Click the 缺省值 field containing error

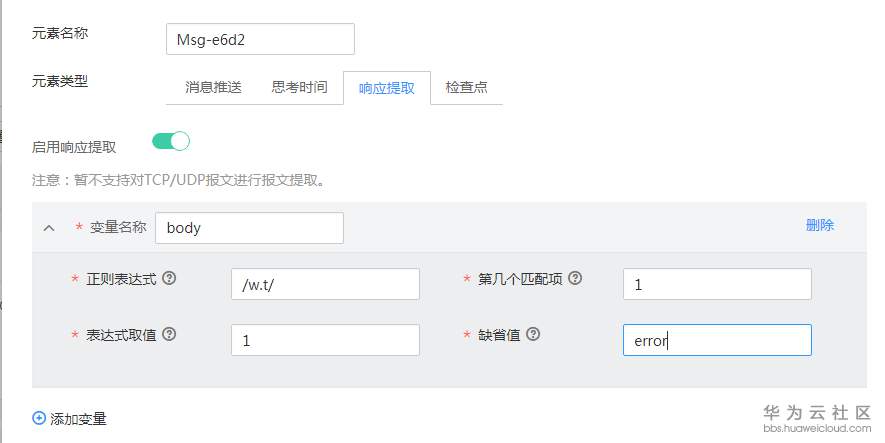(x=716, y=340)
